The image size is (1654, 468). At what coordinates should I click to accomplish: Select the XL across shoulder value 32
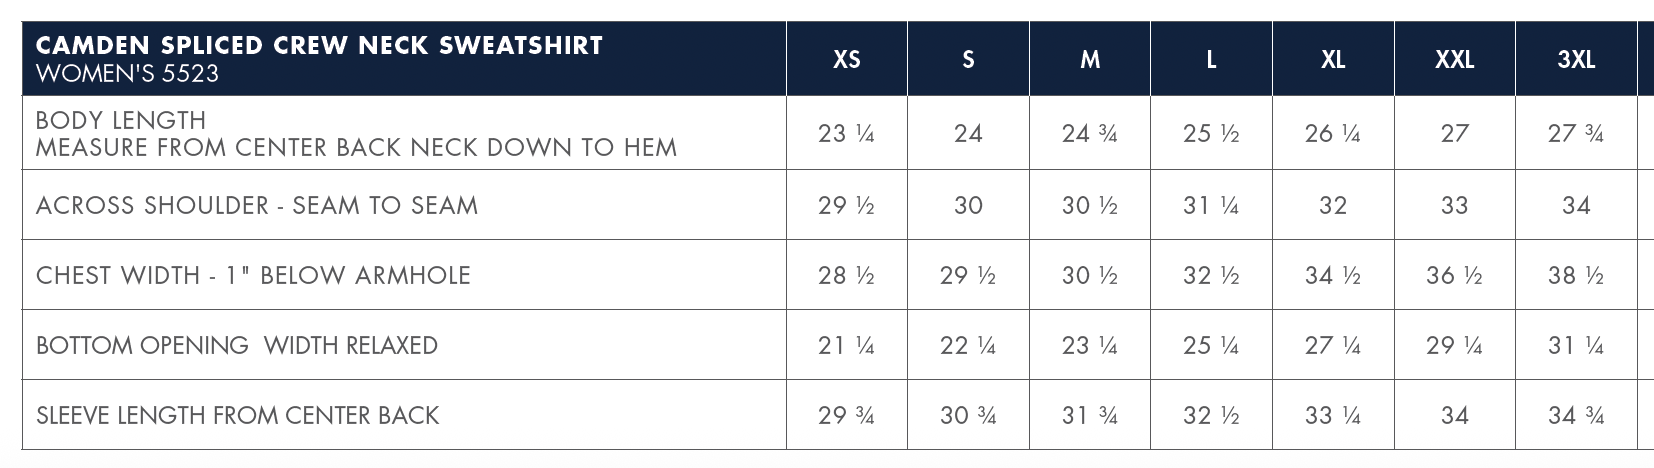[1333, 205]
